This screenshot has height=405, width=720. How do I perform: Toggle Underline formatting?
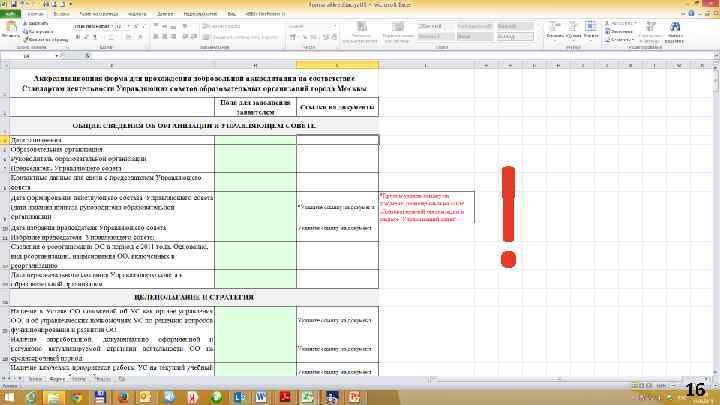pos(95,37)
